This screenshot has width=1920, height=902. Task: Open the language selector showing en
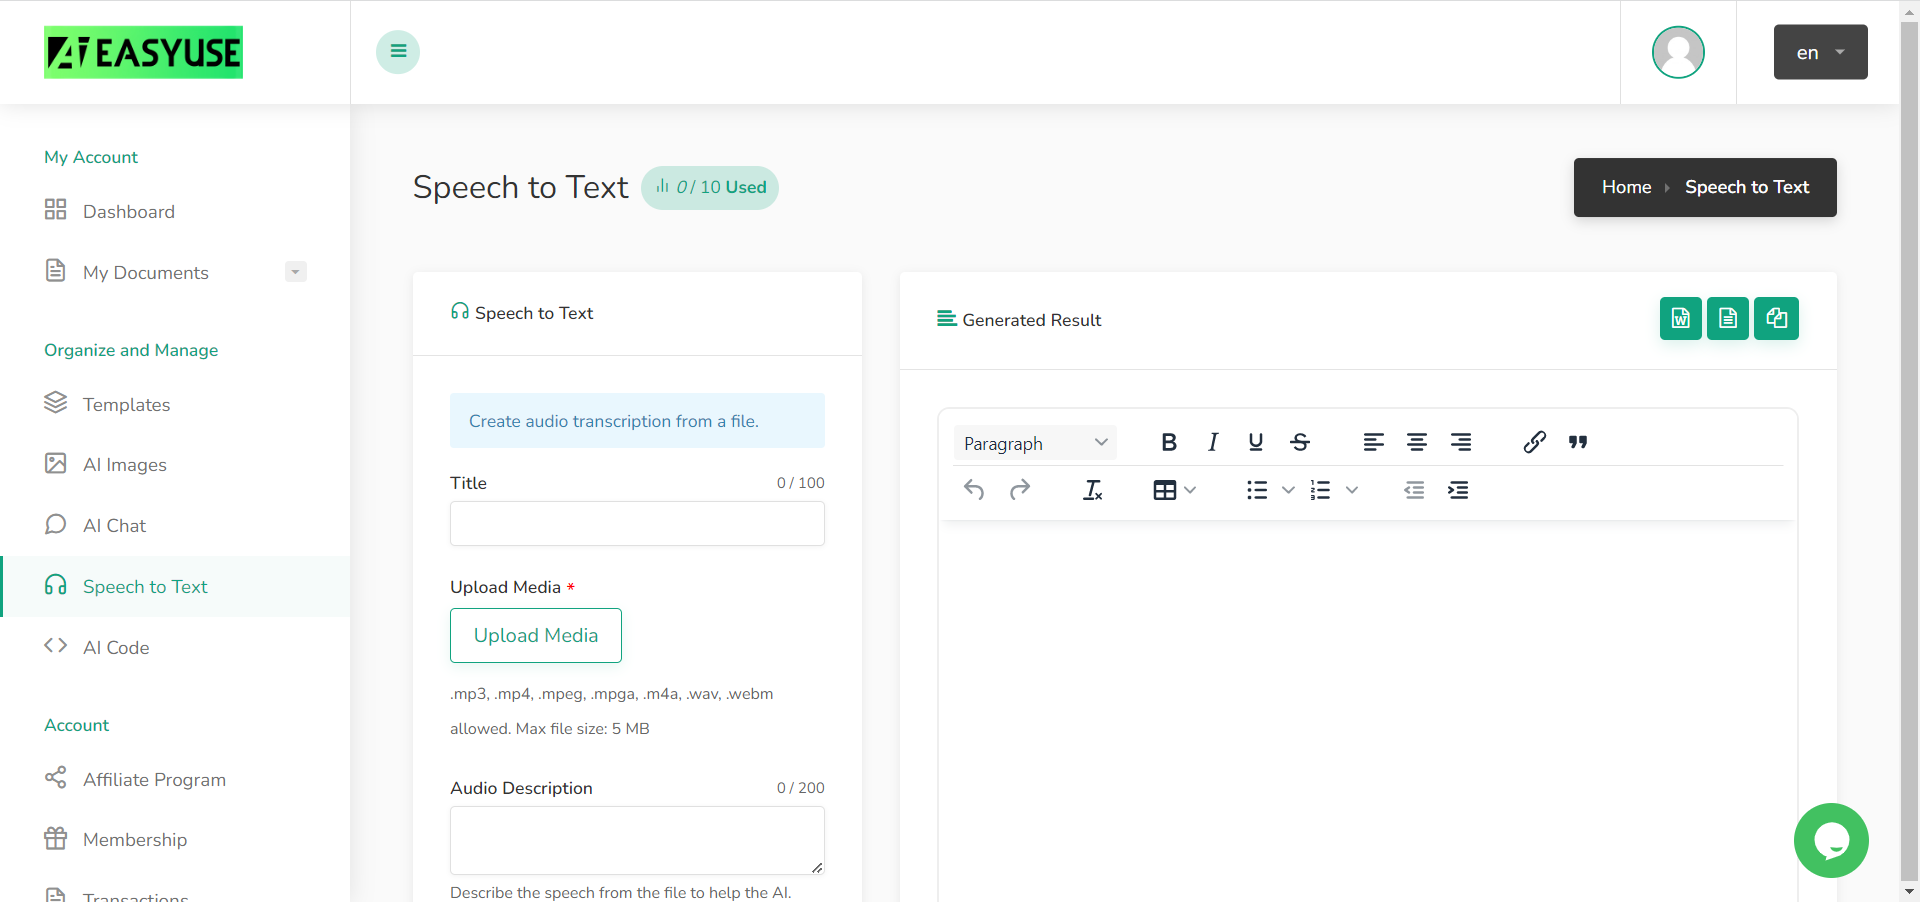pos(1819,52)
